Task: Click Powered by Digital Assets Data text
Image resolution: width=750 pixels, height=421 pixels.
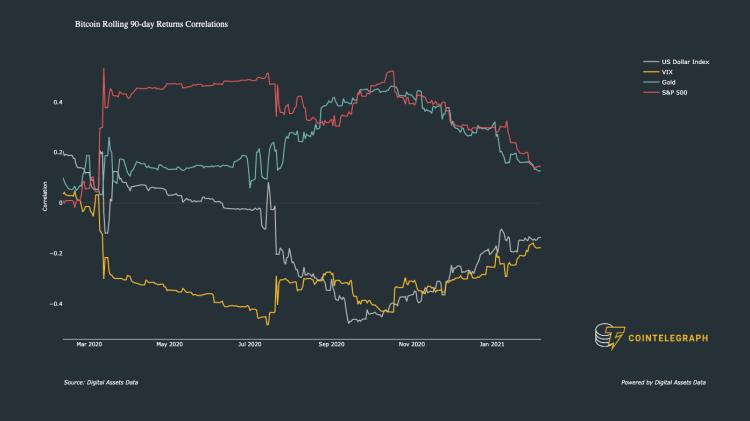Action: coord(663,382)
